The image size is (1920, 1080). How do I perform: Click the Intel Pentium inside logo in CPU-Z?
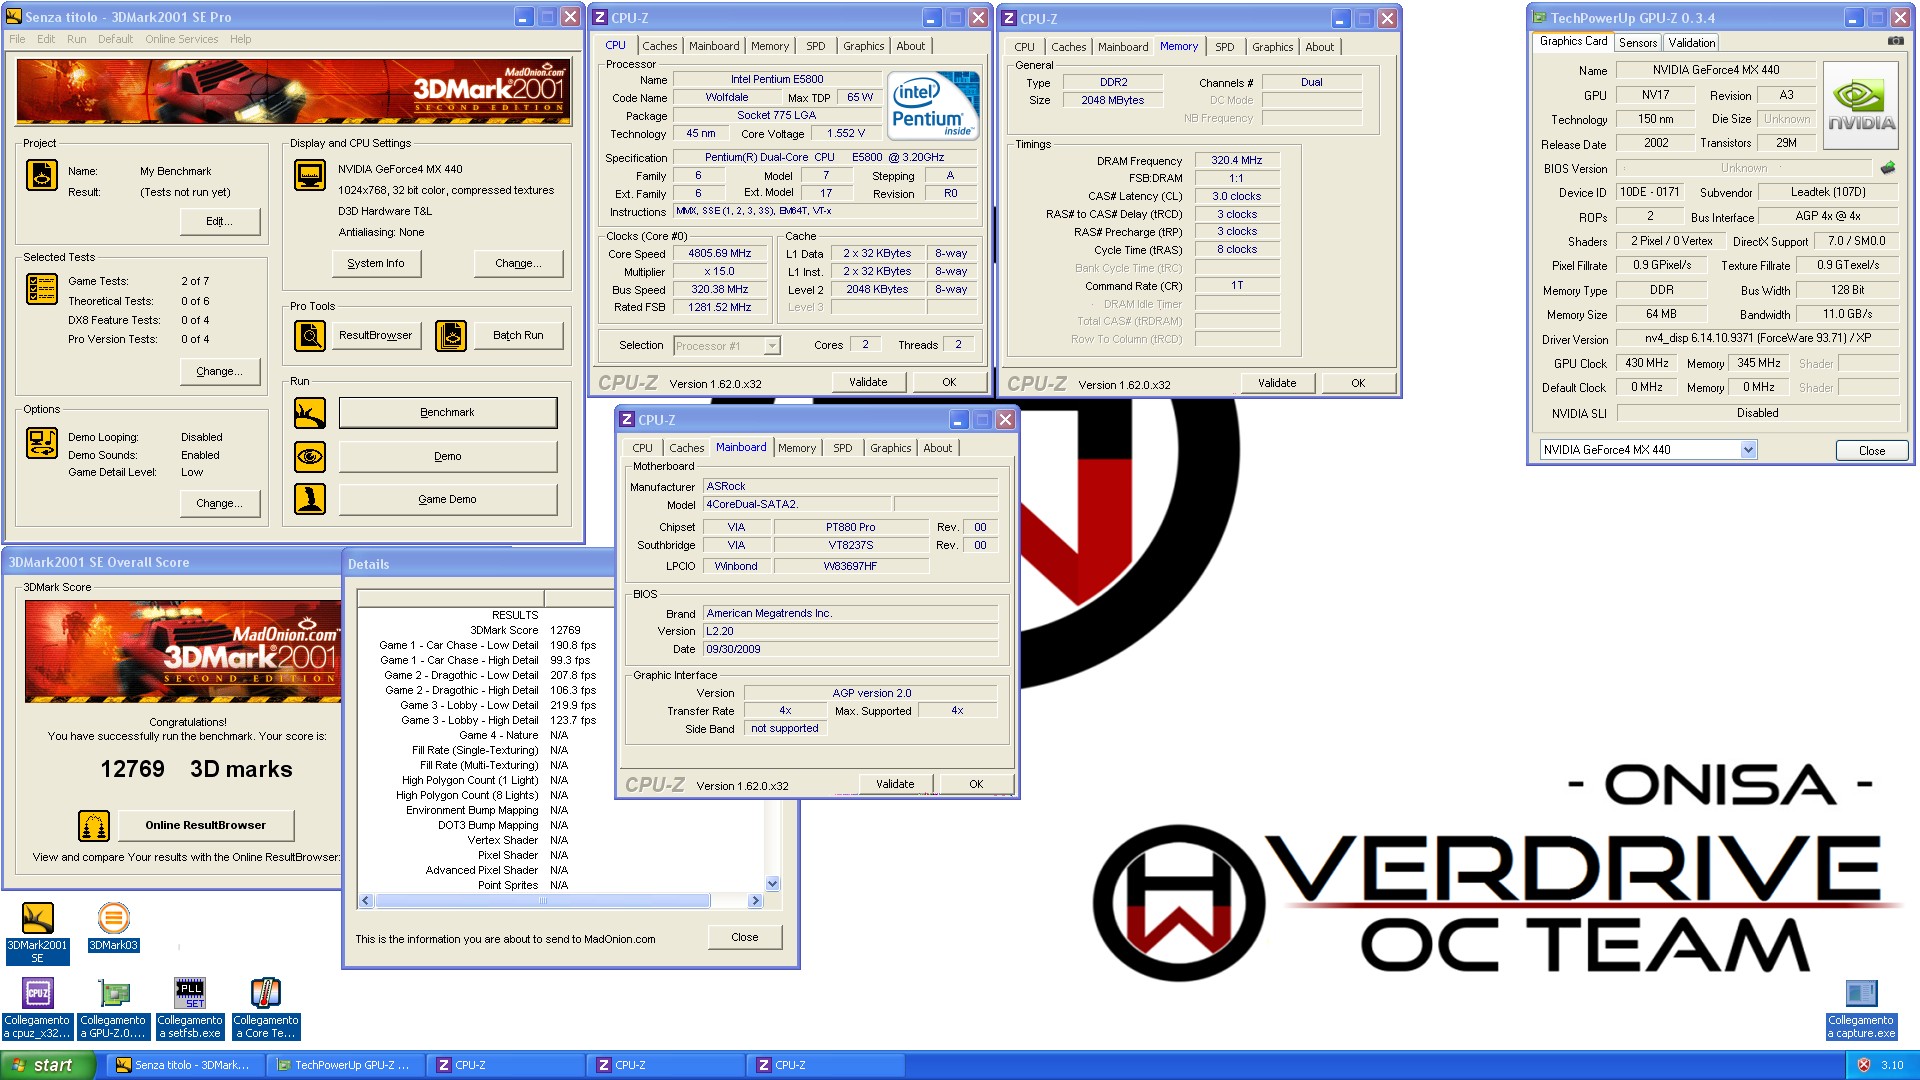(x=934, y=106)
